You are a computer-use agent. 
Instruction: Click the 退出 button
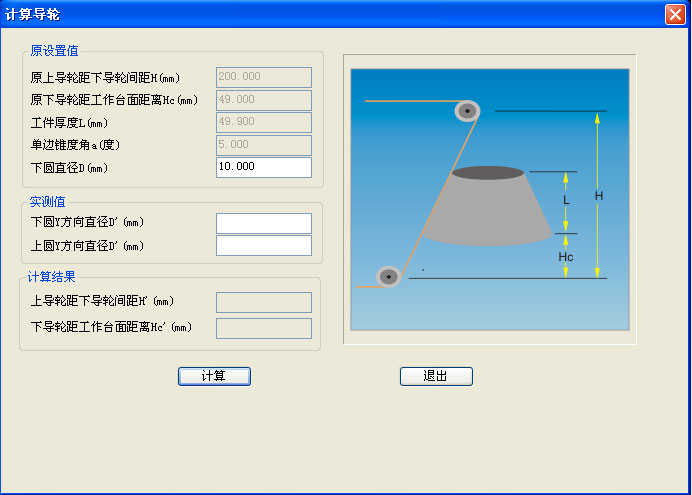(436, 376)
